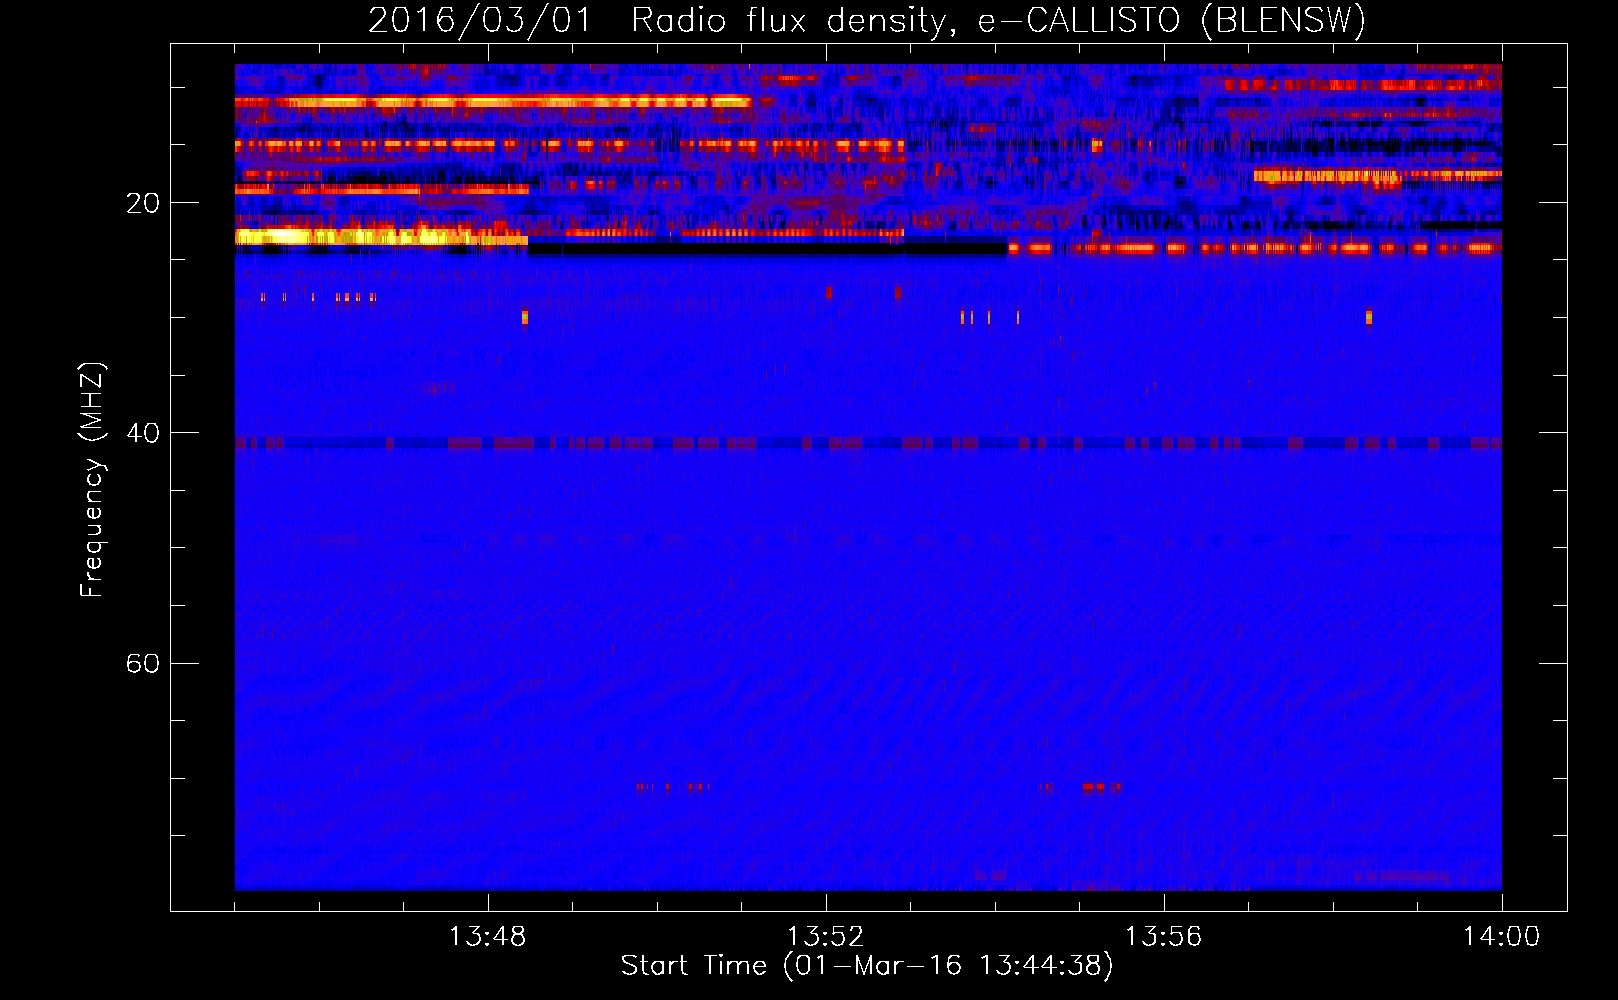Click the 14:00 time tick label
1618x1000 pixels.
1502,937
